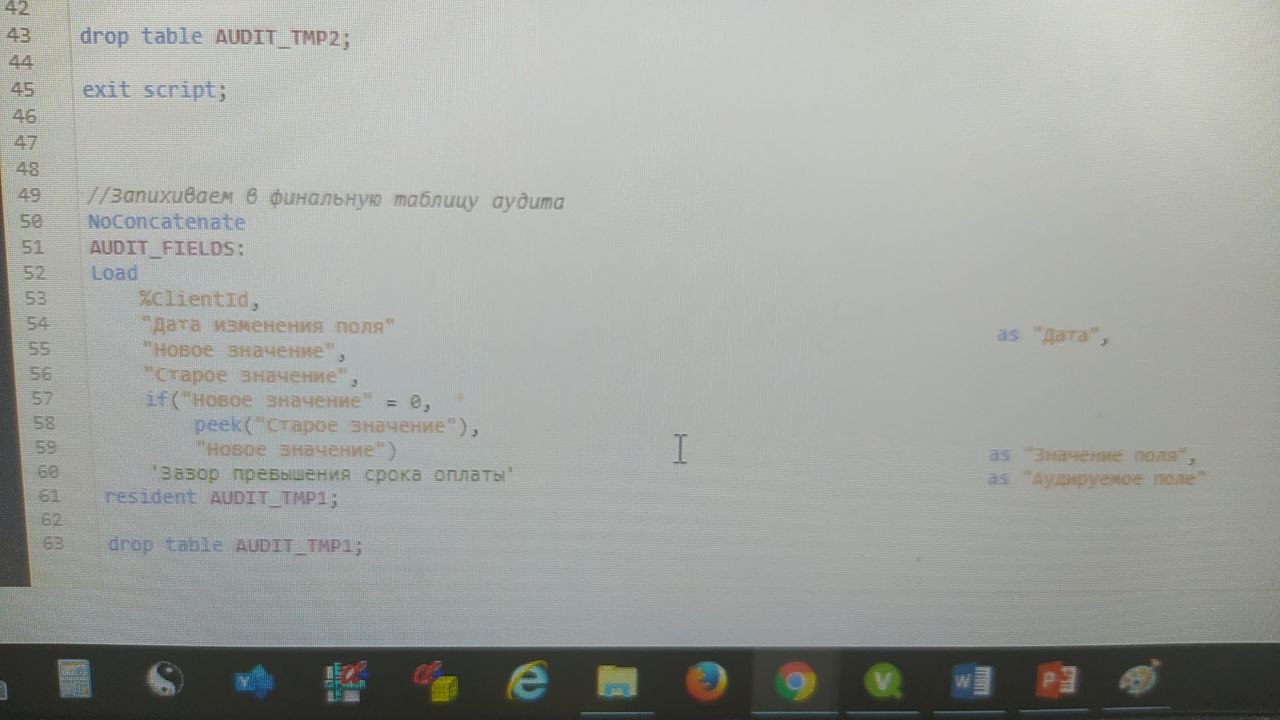Open the red tool and yellow cube application
The width and height of the screenshot is (1280, 720).
[436, 682]
